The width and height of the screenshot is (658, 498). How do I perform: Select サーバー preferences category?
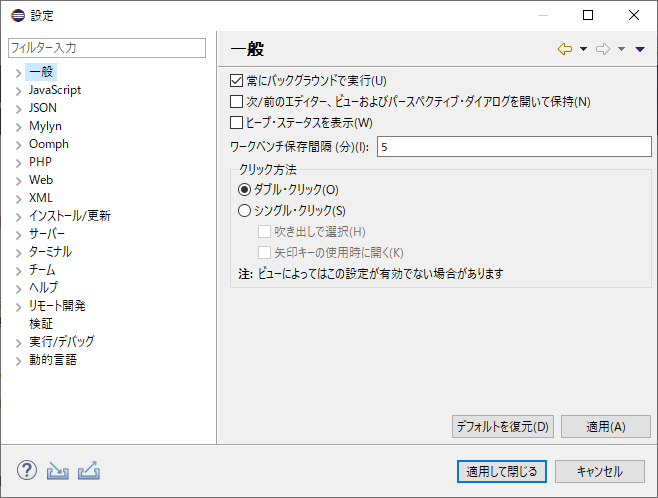[x=47, y=234]
